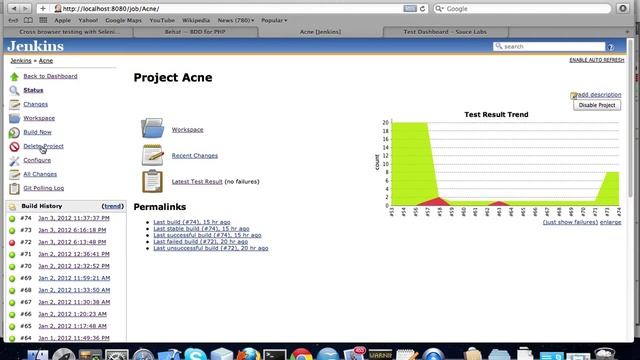Click the Jenkins logo header

36,46
